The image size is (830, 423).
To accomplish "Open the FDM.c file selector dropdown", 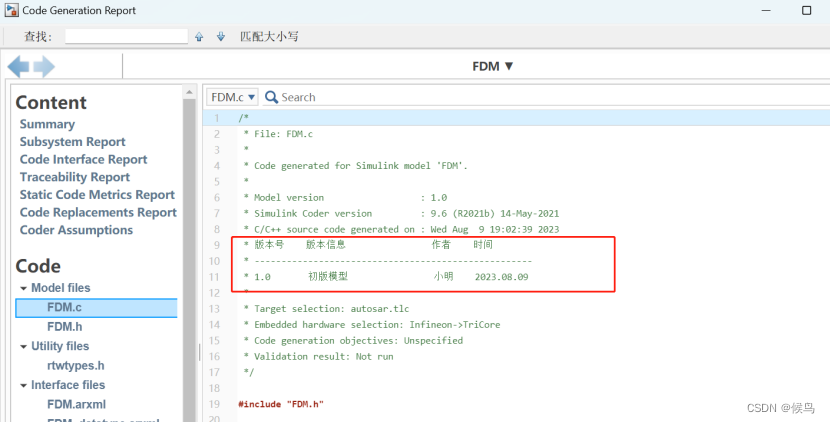I will [x=232, y=97].
